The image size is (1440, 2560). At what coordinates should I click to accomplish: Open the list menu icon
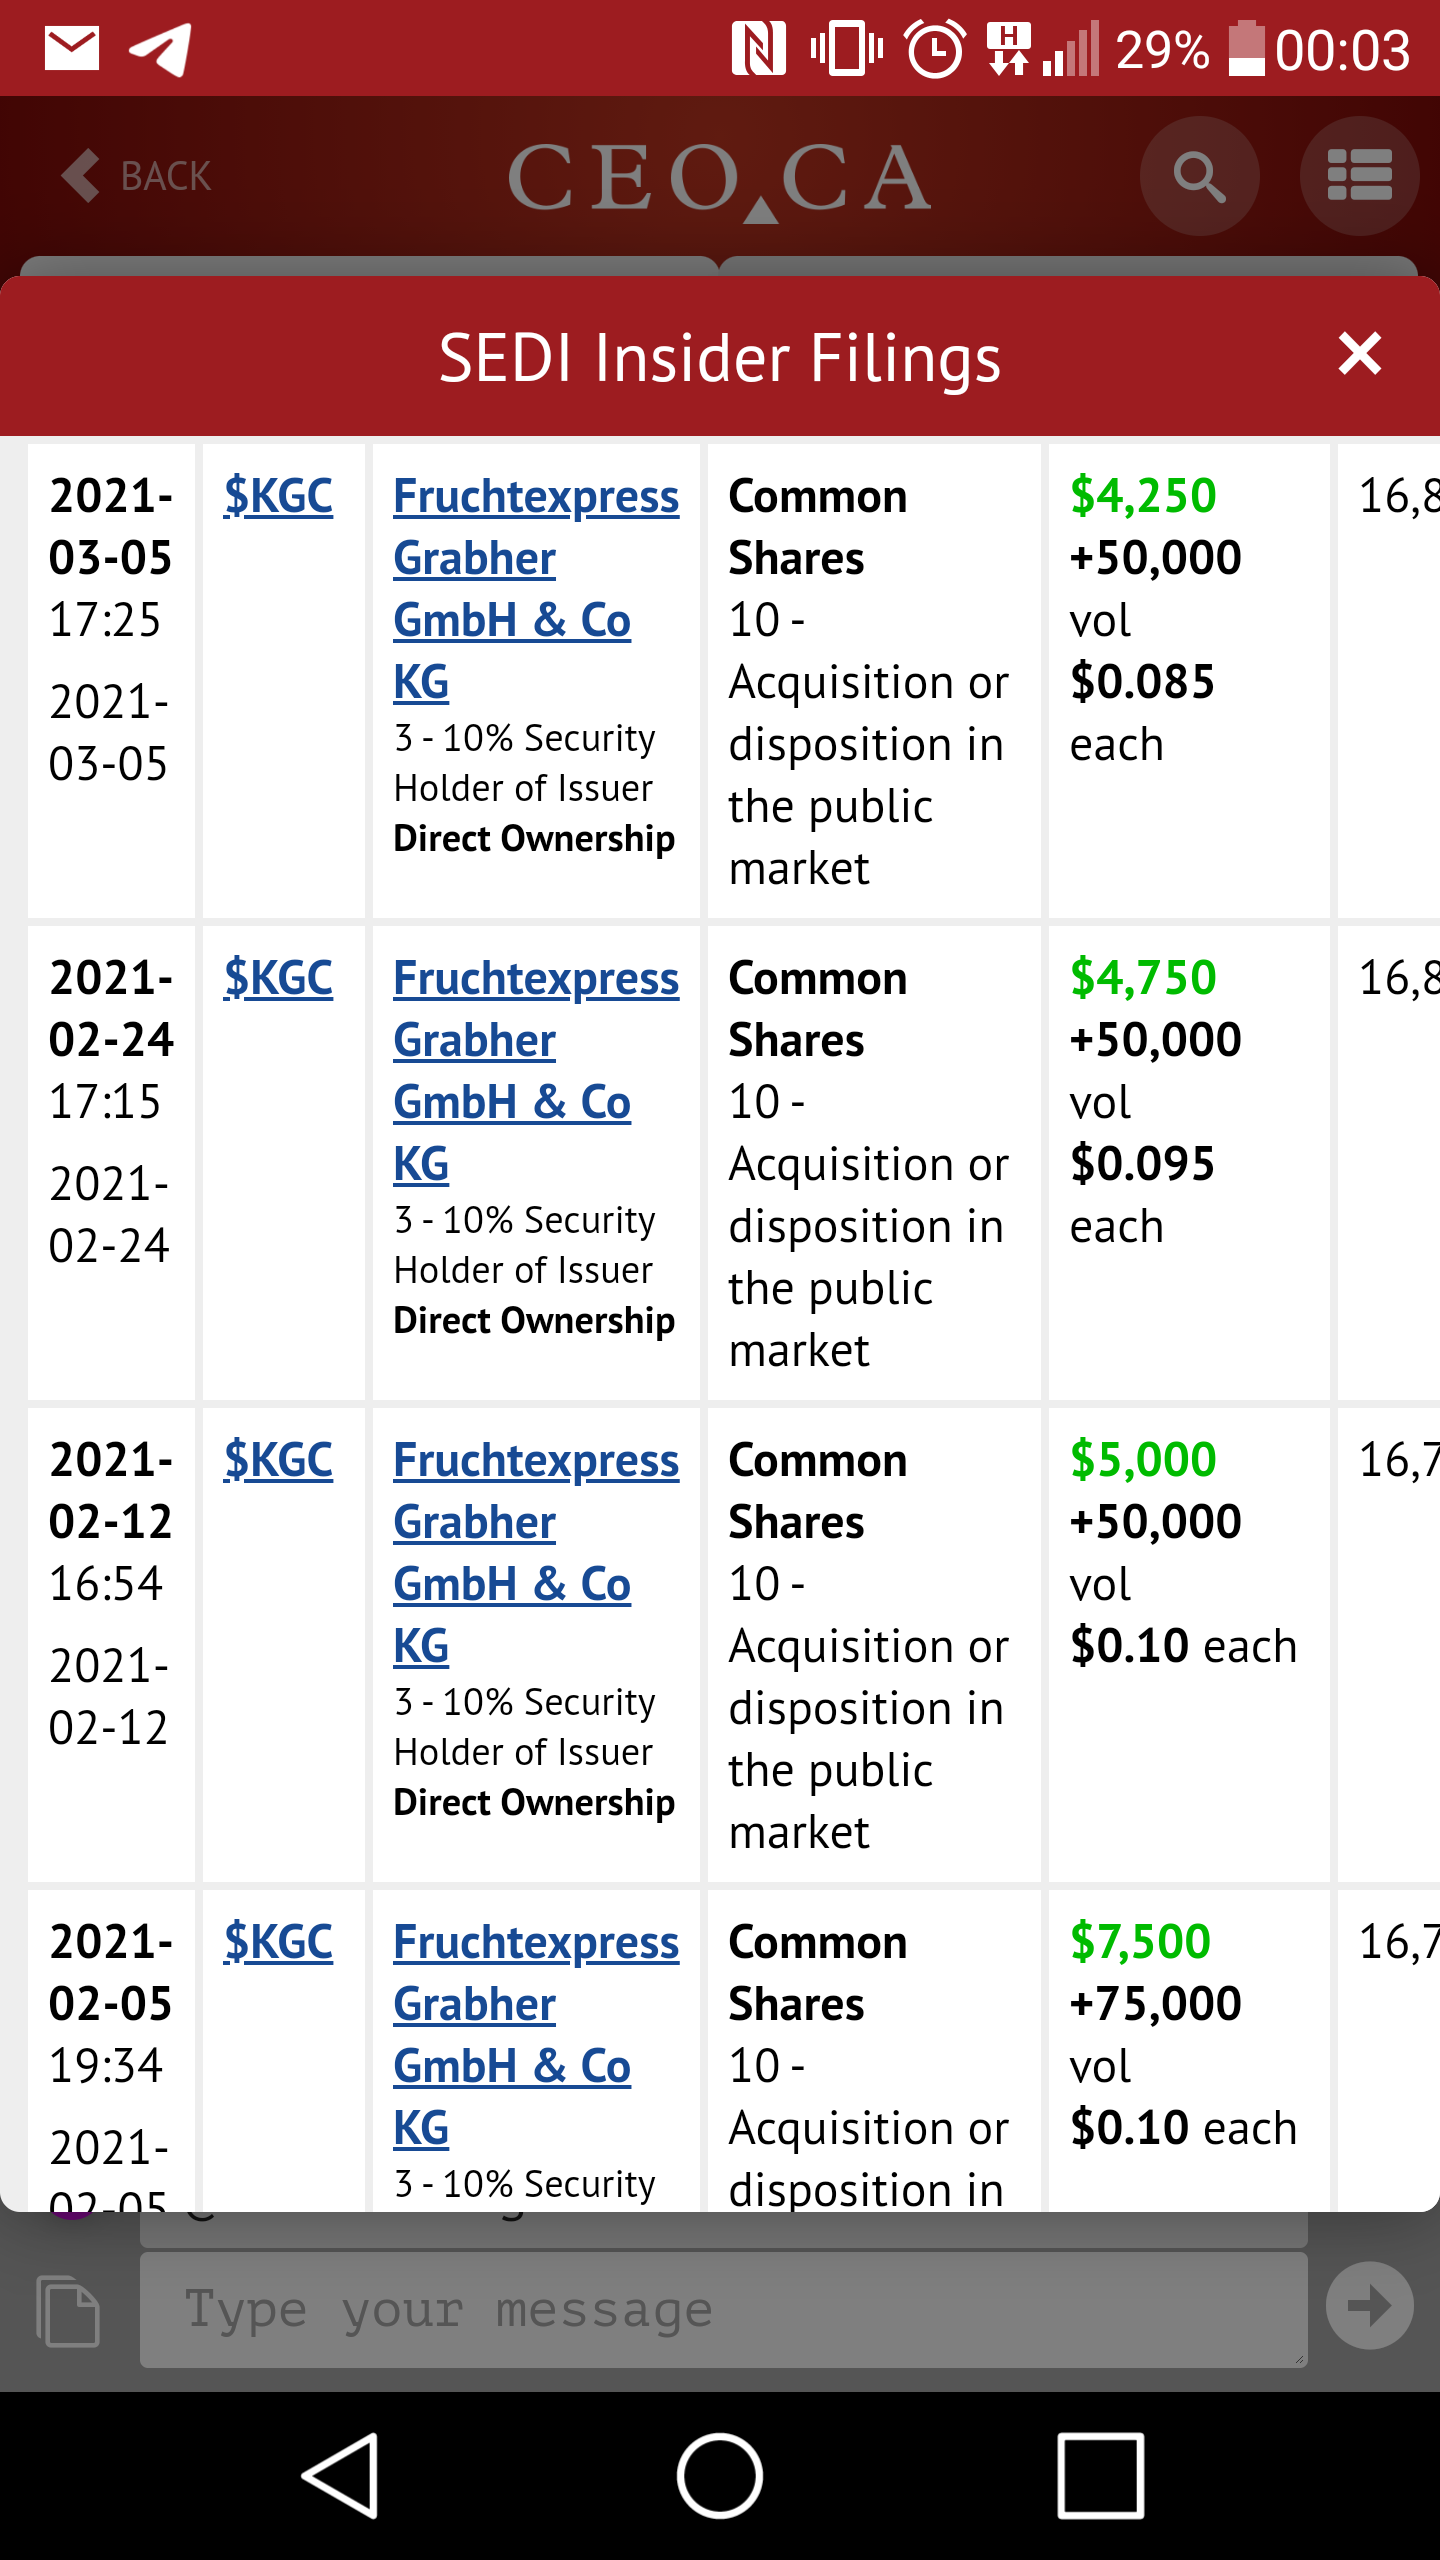[x=1359, y=177]
